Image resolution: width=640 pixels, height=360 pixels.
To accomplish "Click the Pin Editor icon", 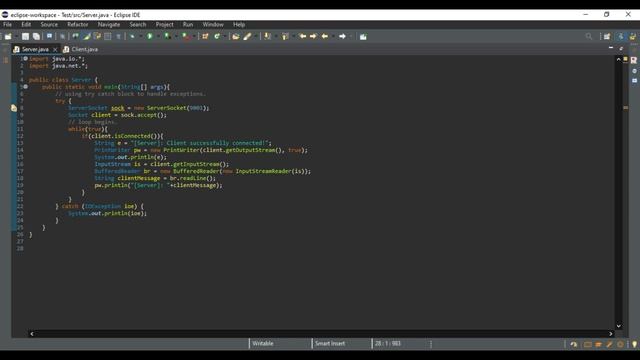I will click(x=363, y=37).
